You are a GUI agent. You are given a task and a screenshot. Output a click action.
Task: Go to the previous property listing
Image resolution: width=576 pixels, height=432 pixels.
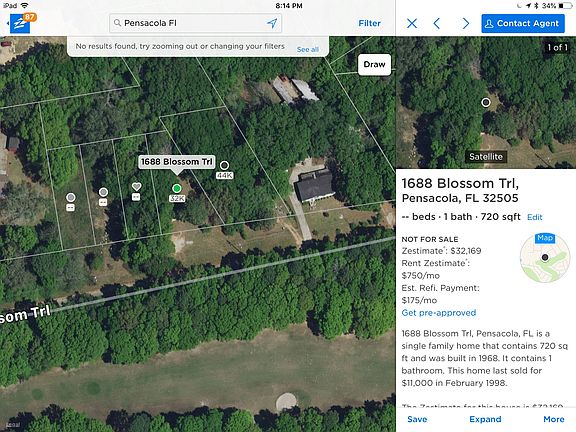click(x=437, y=24)
